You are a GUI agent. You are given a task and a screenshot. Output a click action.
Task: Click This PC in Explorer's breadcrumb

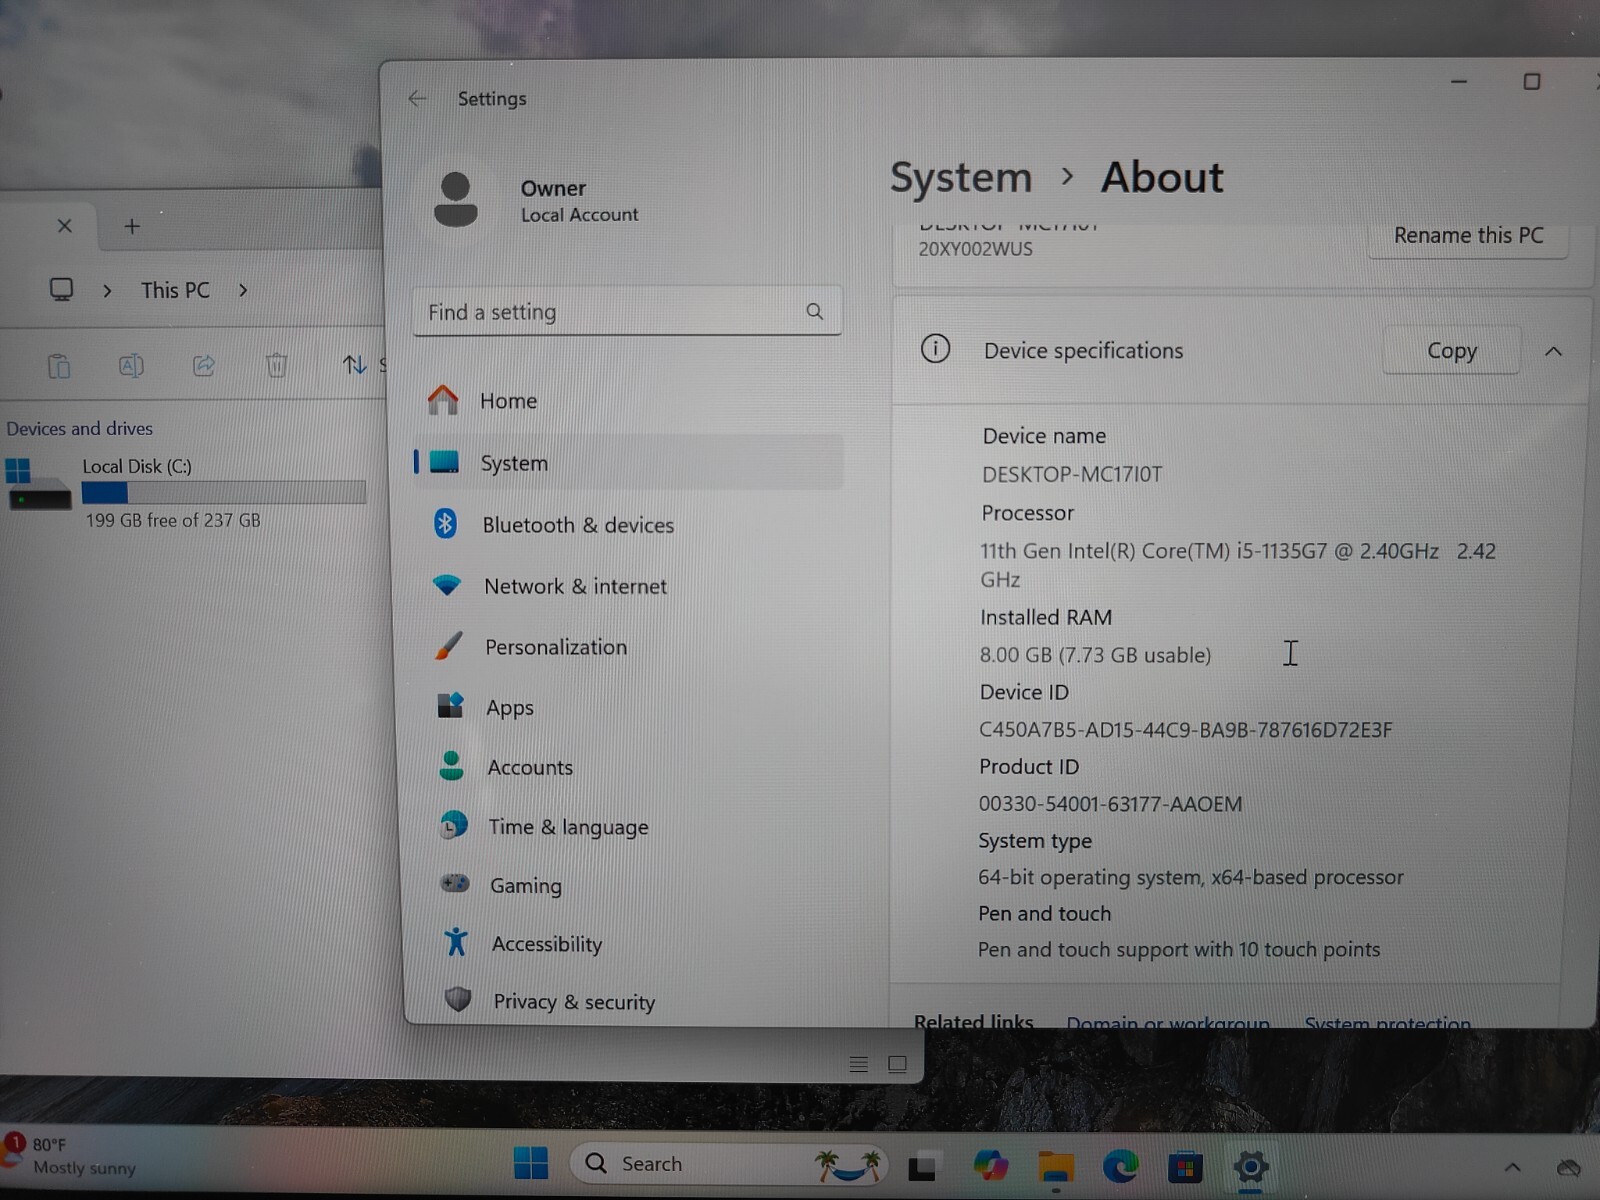point(175,290)
